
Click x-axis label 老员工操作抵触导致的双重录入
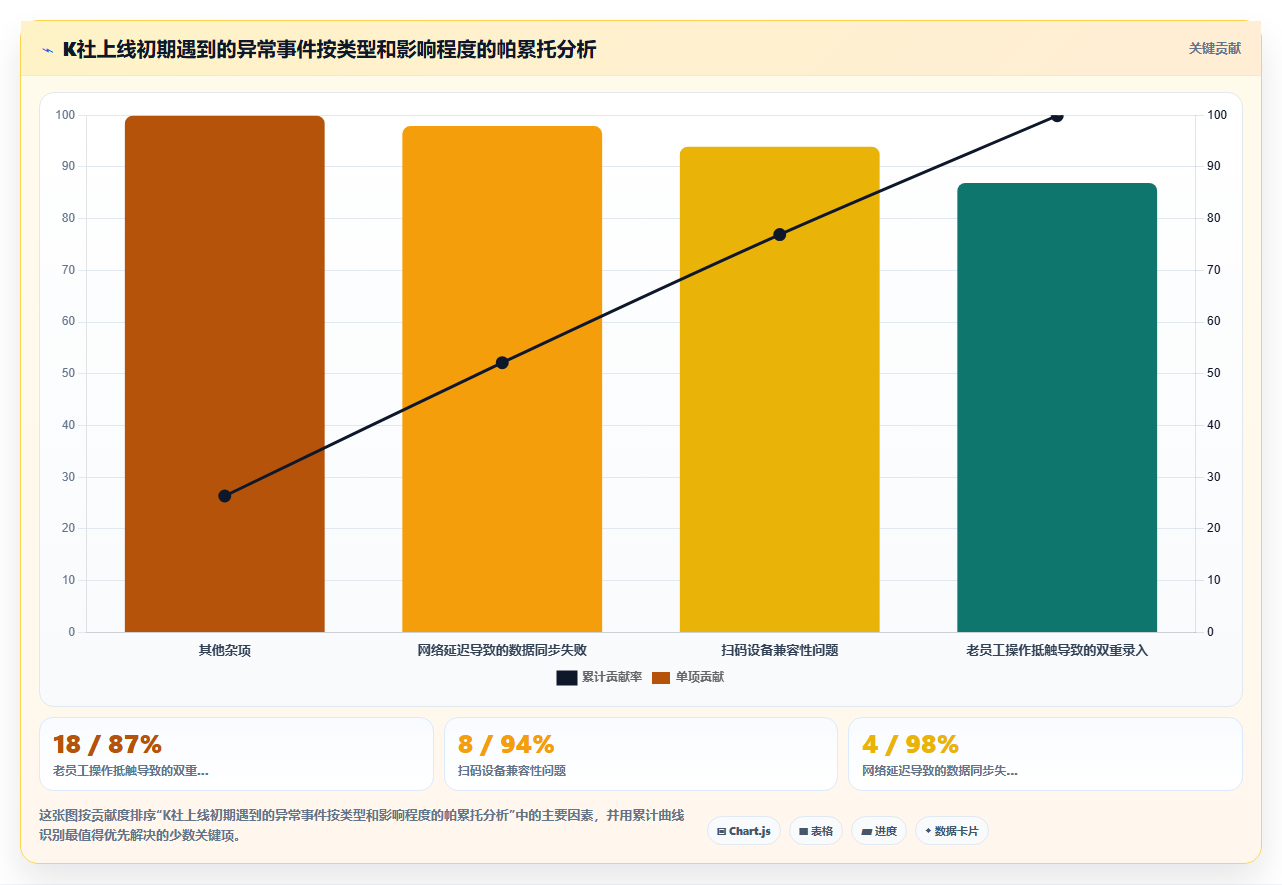[1057, 650]
